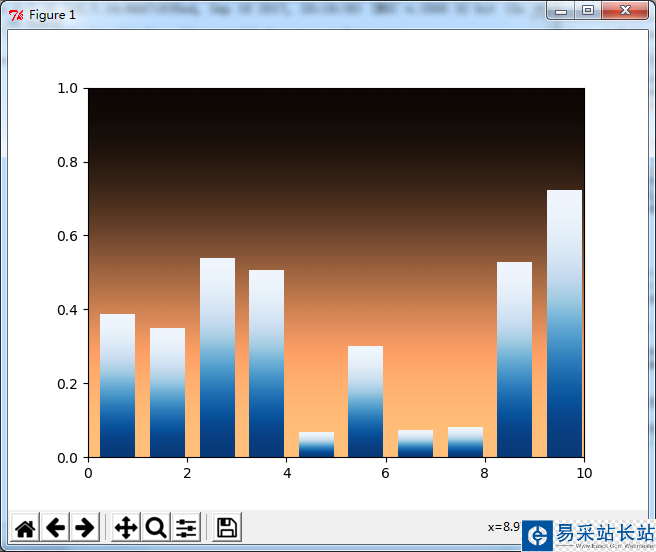Minimize the Figure 1 window
This screenshot has width=656, height=552.
(561, 10)
